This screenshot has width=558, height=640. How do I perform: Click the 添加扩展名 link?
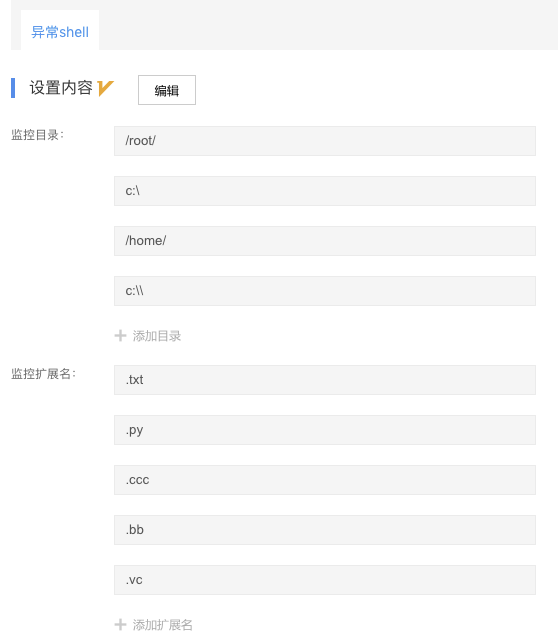[x=162, y=624]
